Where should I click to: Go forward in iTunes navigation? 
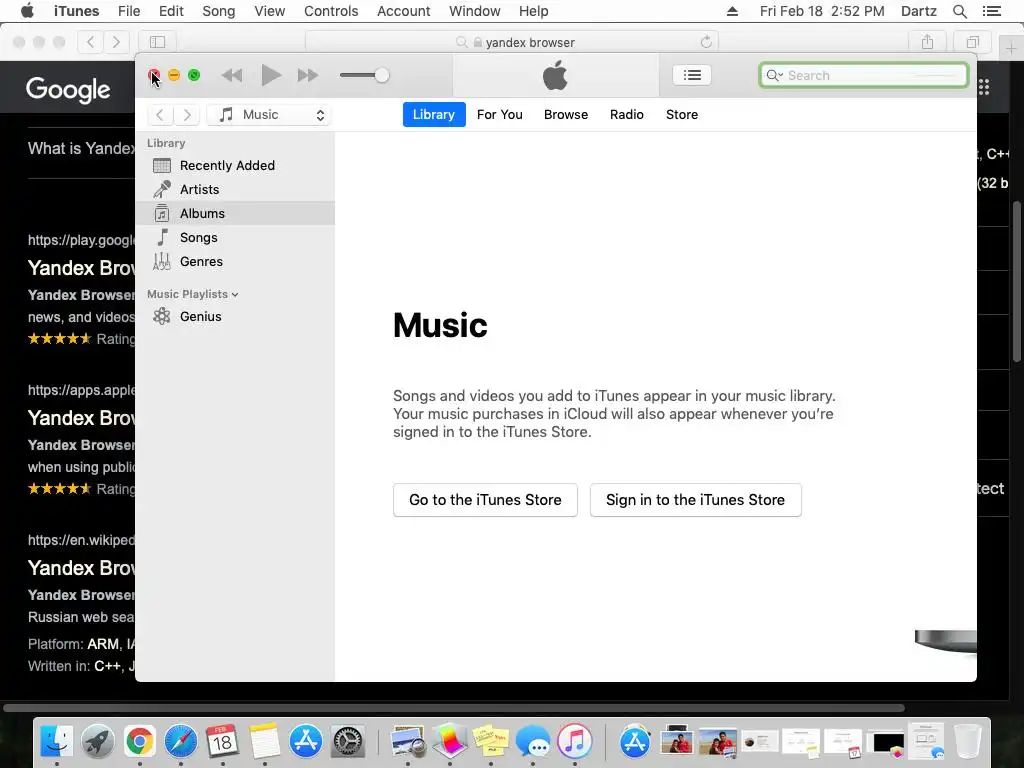coord(187,115)
